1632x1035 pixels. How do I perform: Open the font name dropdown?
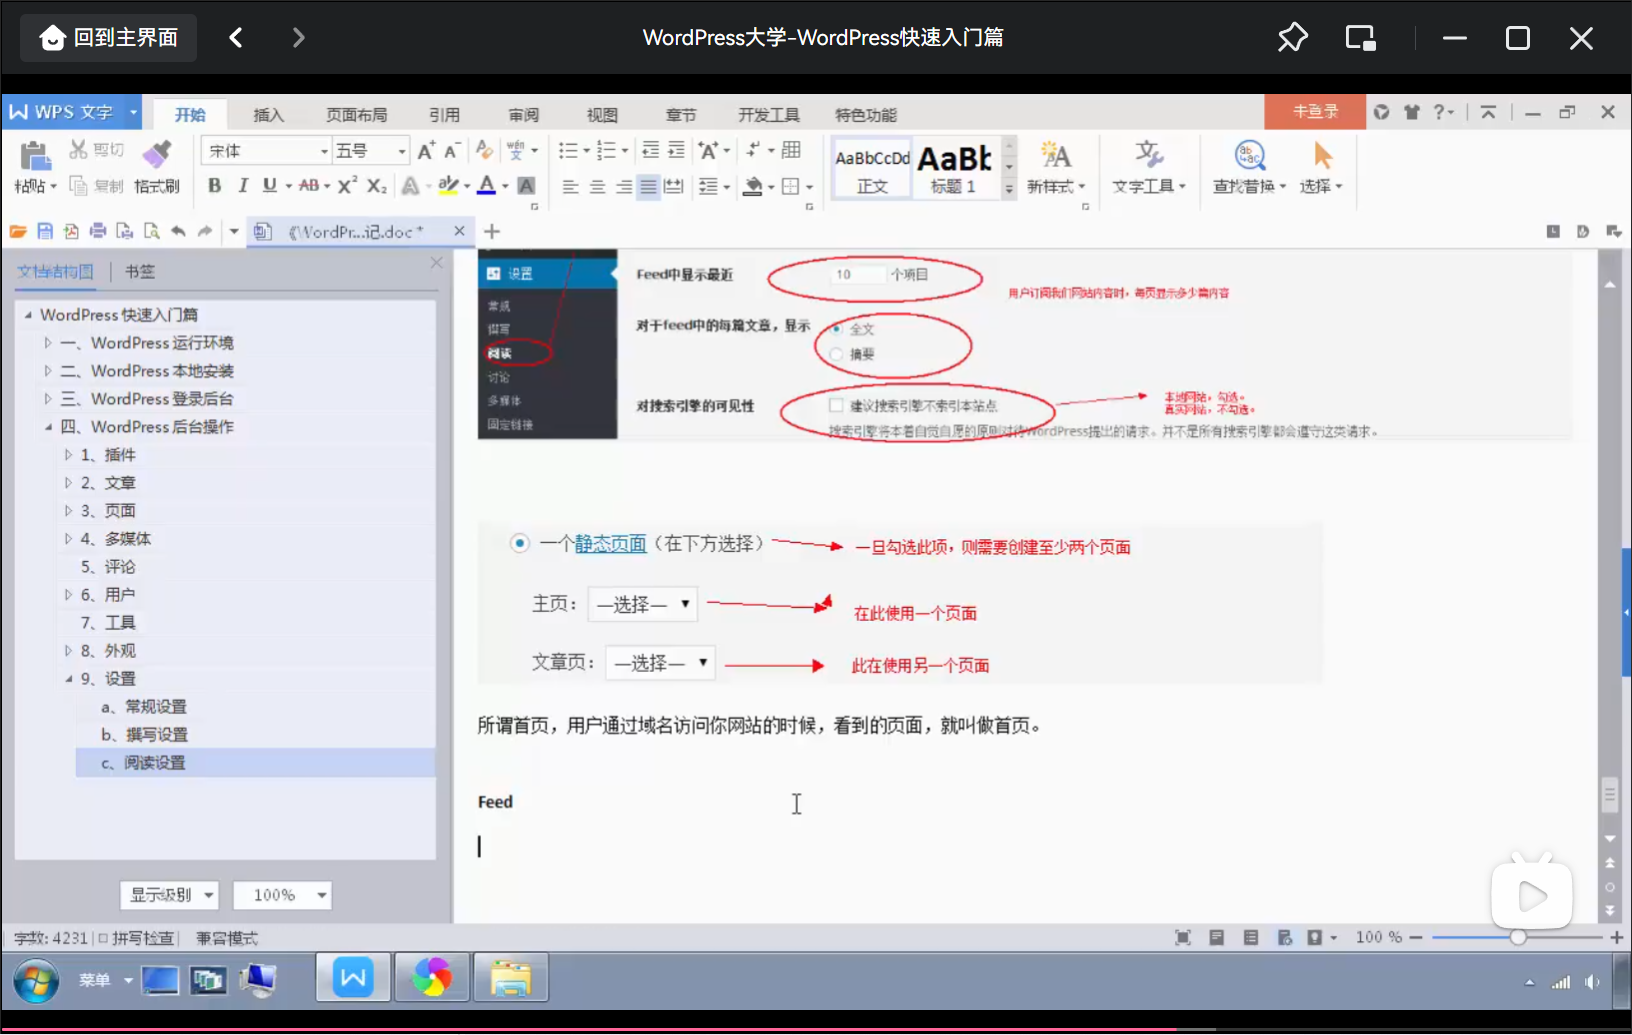click(324, 151)
